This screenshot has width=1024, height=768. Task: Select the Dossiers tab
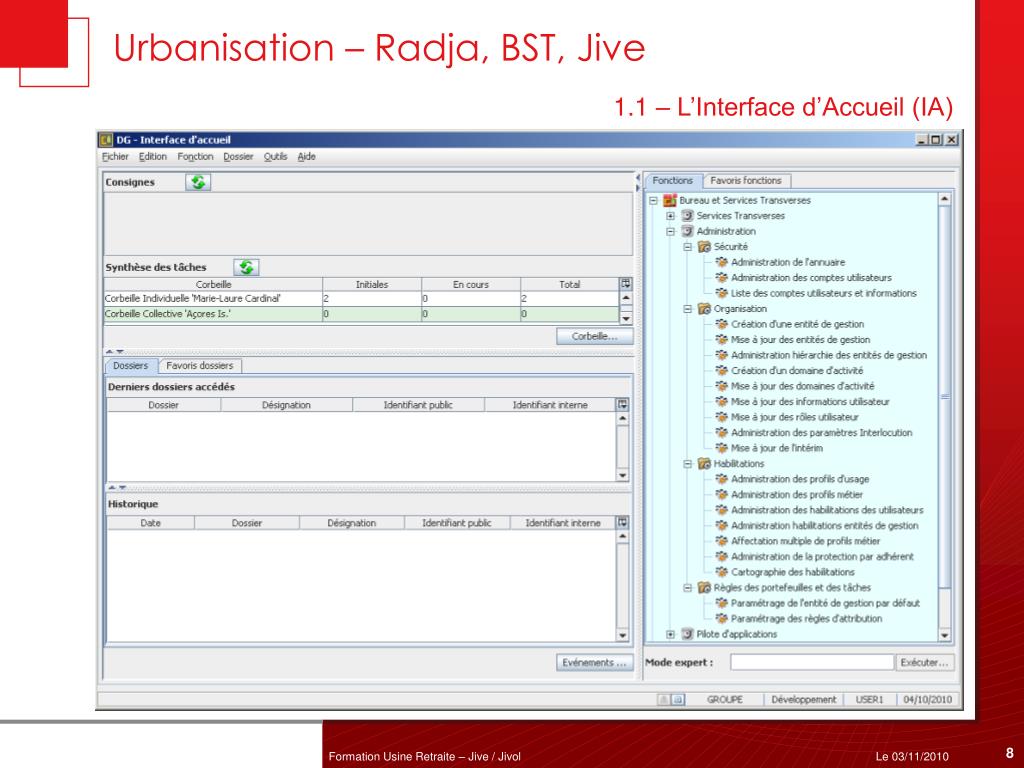click(x=131, y=366)
